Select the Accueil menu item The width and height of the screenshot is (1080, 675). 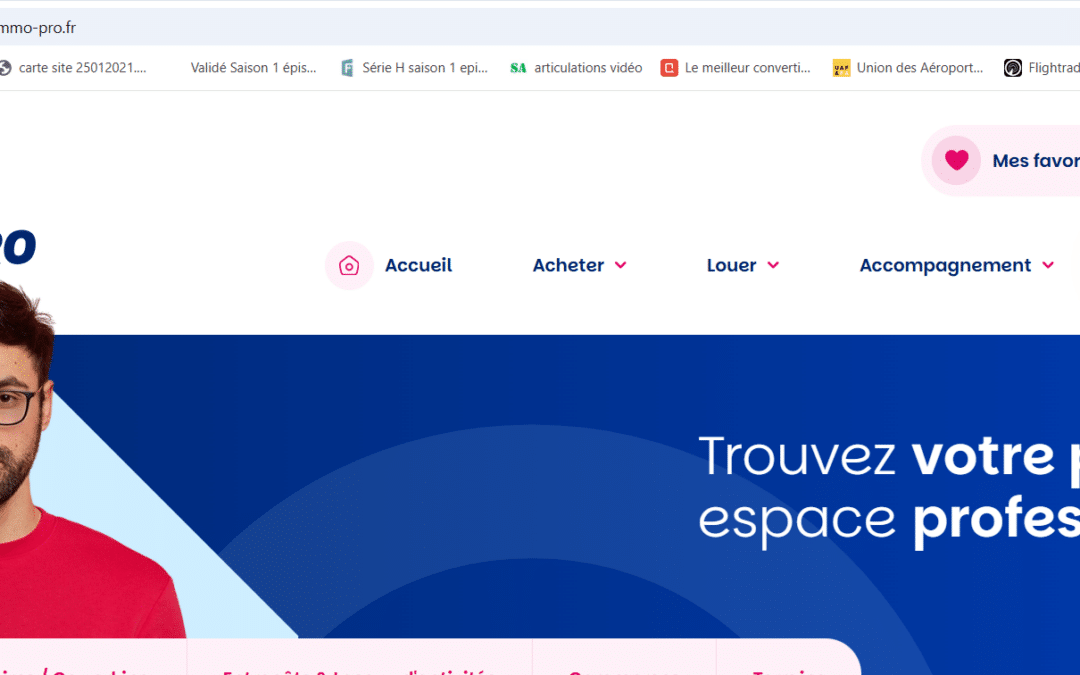[x=418, y=265]
